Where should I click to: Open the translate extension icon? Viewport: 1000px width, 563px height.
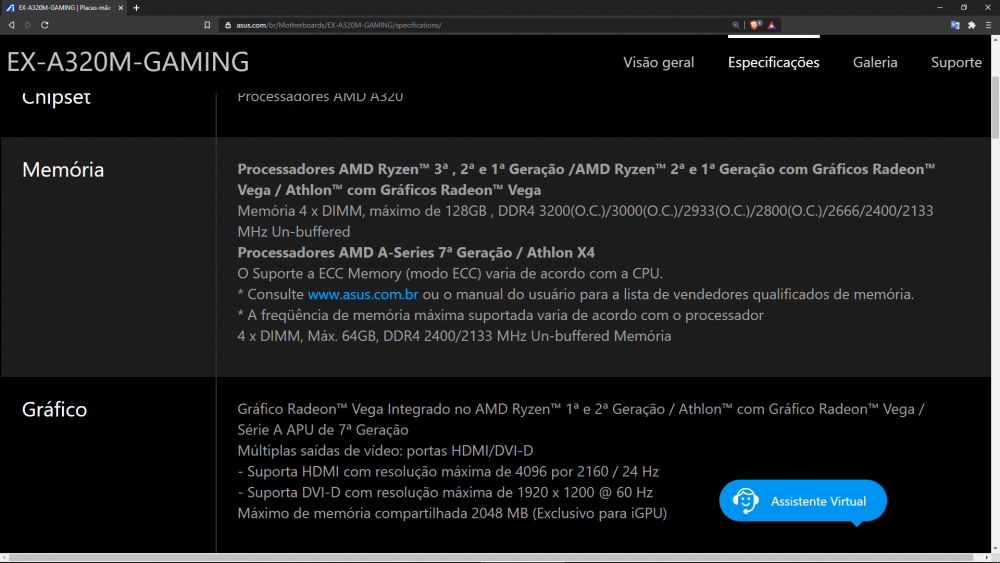click(x=955, y=24)
